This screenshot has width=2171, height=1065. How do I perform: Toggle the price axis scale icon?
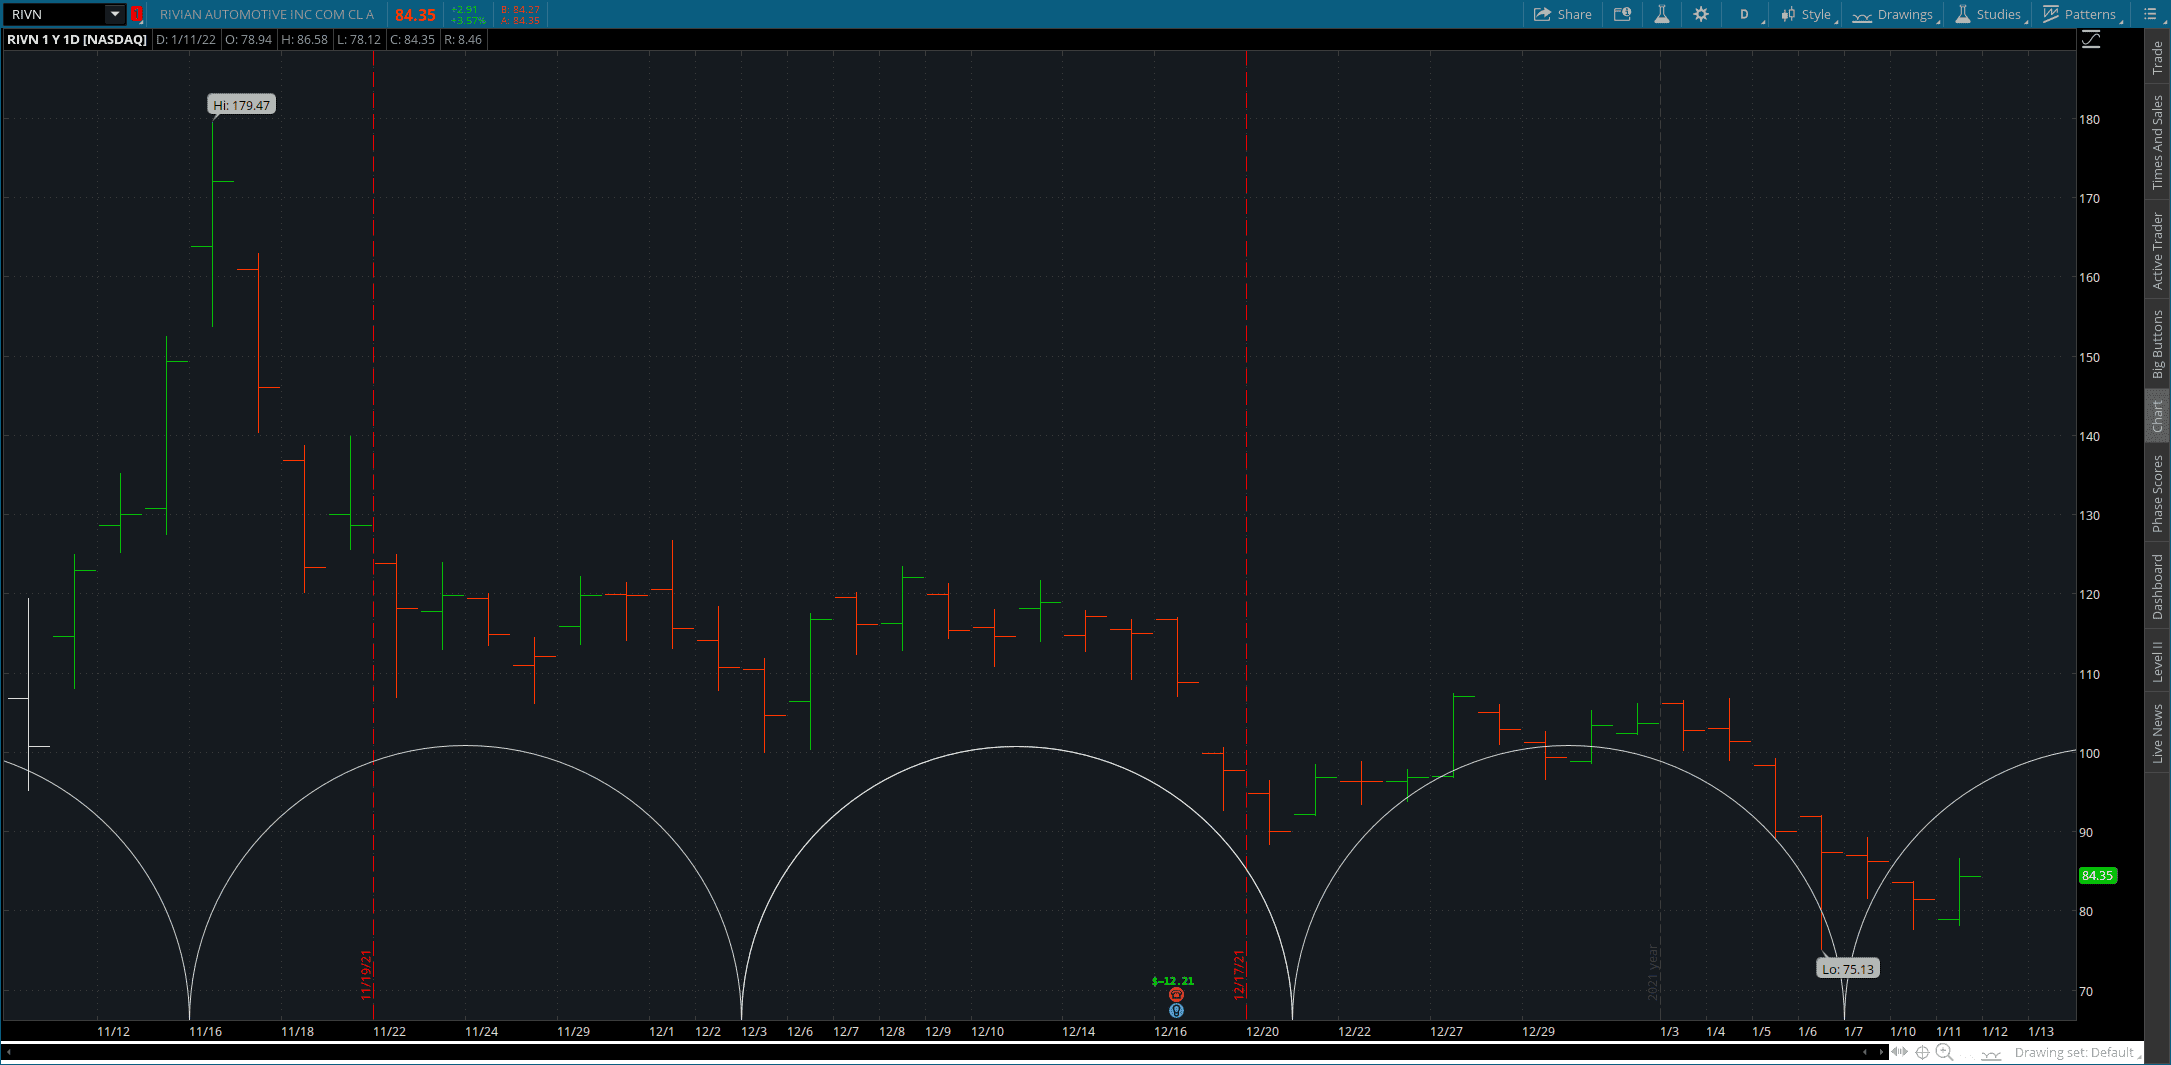[x=2091, y=40]
